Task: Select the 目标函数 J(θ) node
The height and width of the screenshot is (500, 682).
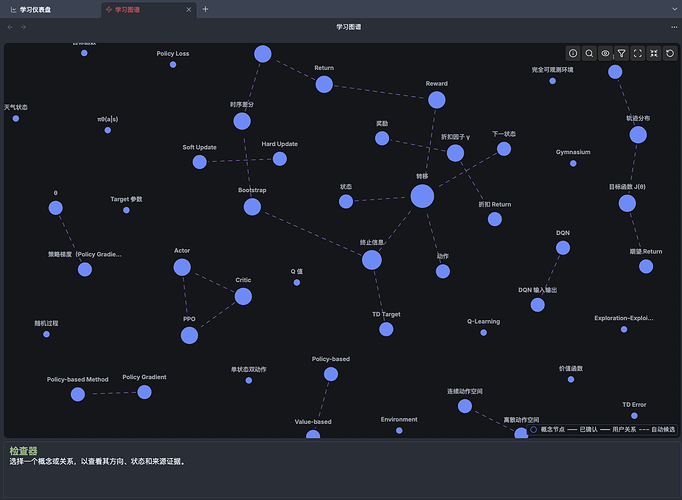Action: [x=627, y=203]
